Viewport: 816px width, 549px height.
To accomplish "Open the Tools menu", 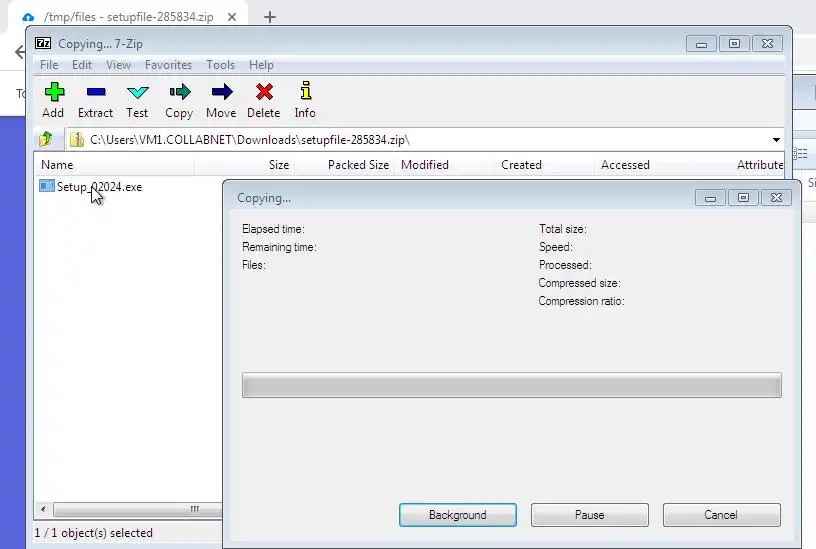I will 221,65.
